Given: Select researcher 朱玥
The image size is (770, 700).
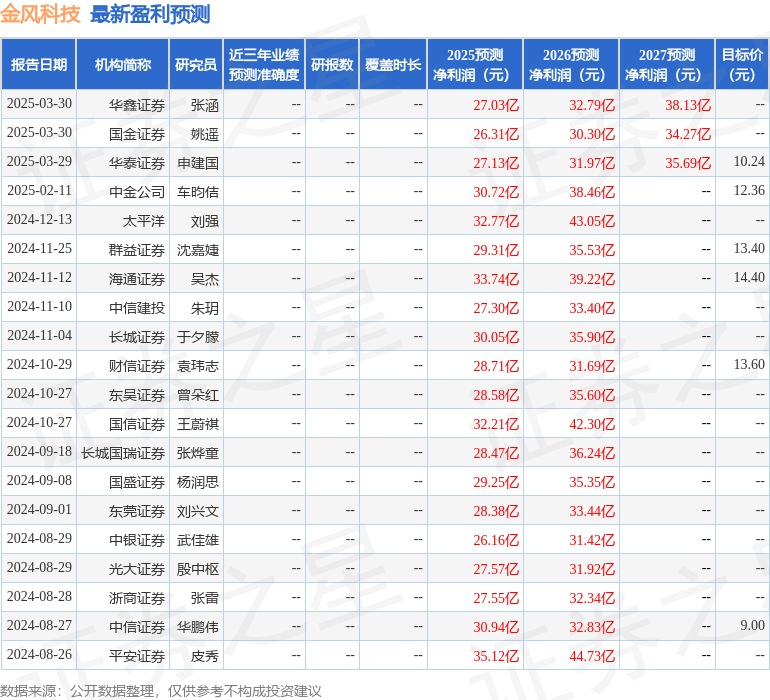Looking at the screenshot, I should coord(204,308).
